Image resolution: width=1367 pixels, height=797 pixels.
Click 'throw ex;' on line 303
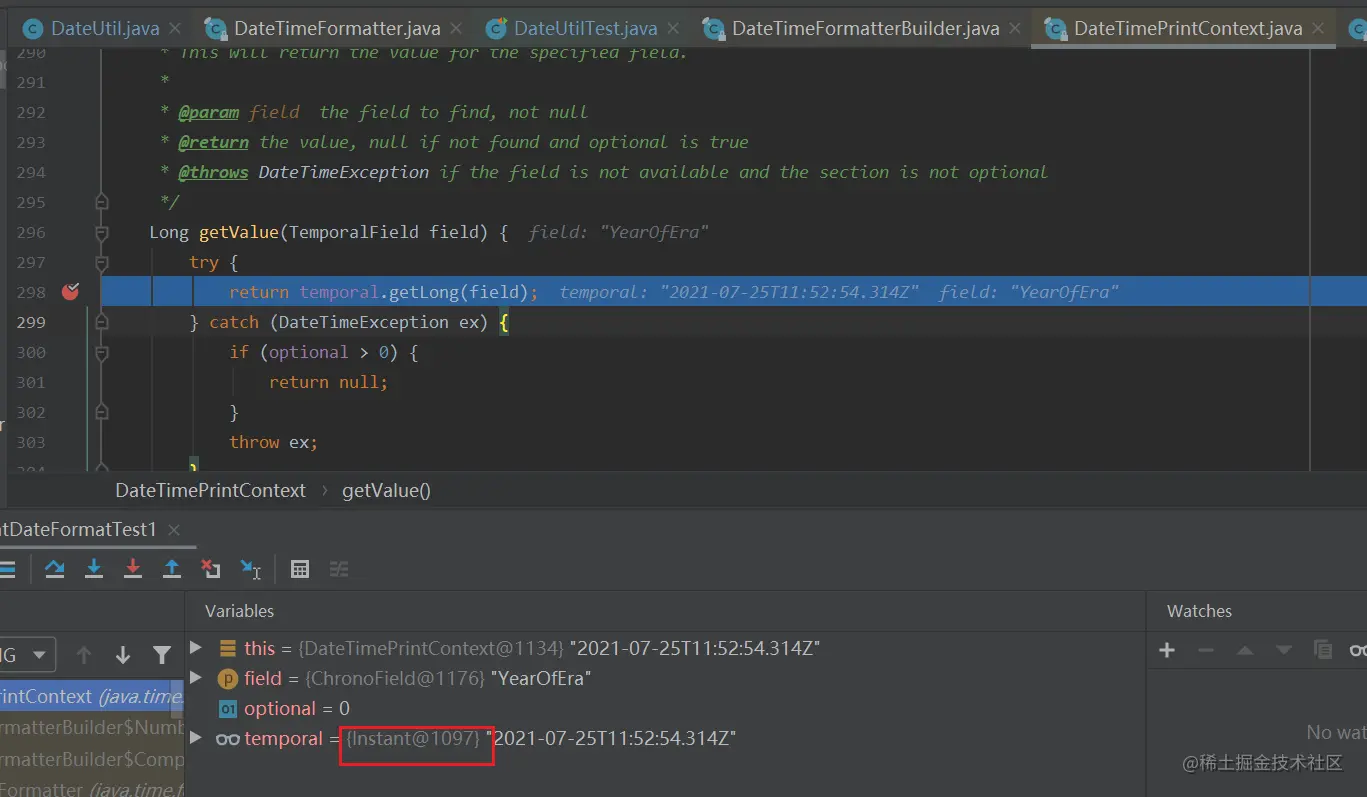pos(273,442)
